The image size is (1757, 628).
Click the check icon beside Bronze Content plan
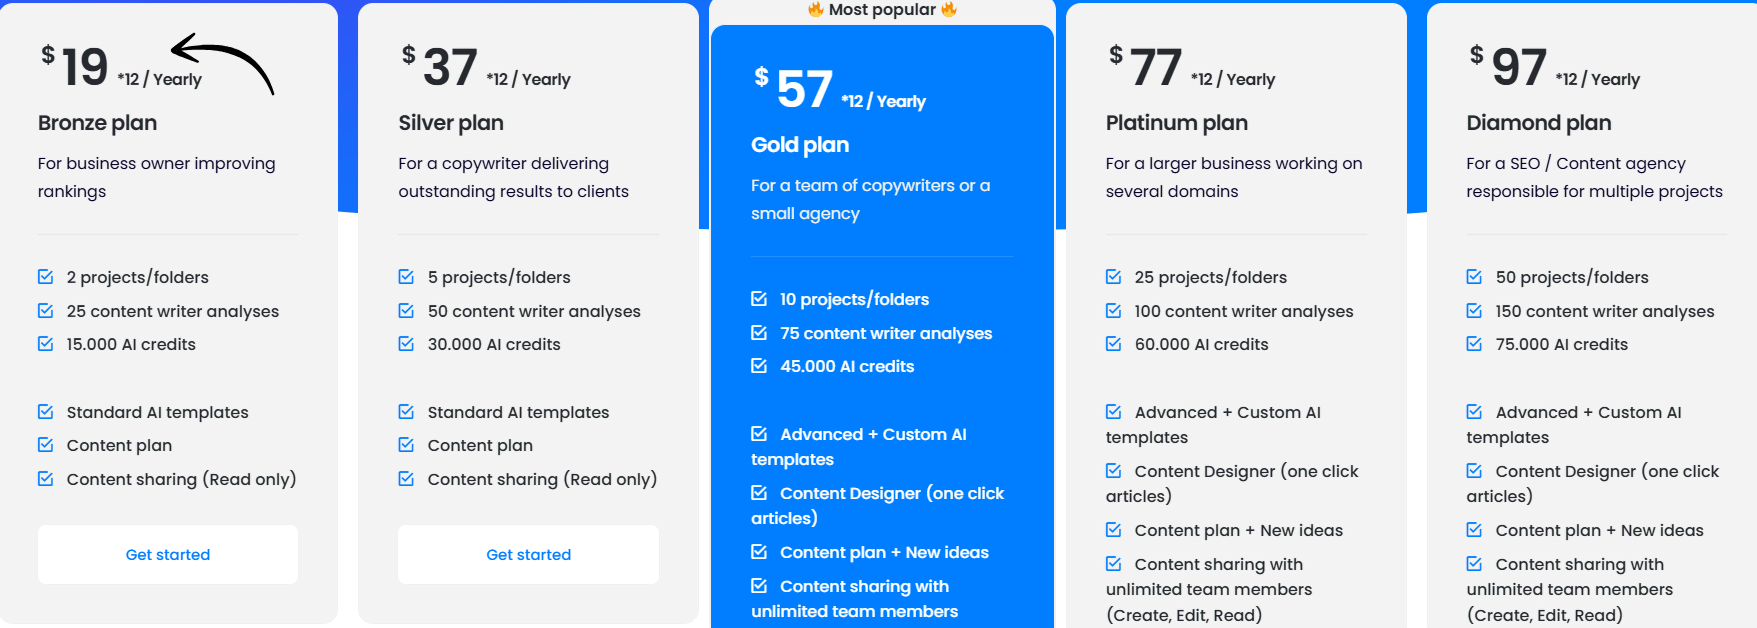point(46,445)
